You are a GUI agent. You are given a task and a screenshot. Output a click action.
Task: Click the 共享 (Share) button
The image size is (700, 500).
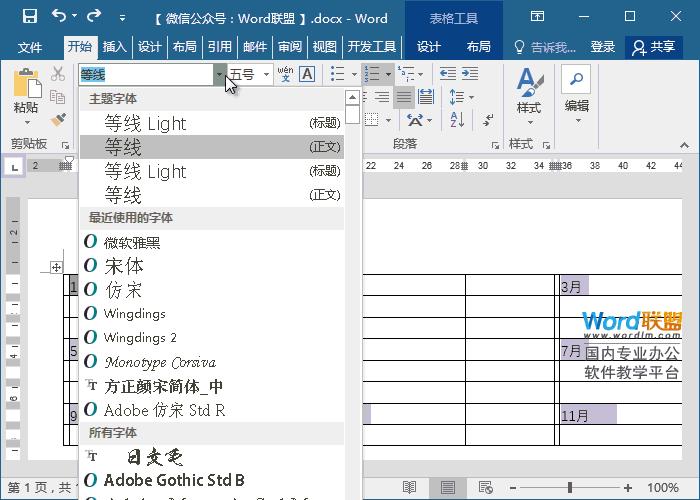click(x=654, y=47)
